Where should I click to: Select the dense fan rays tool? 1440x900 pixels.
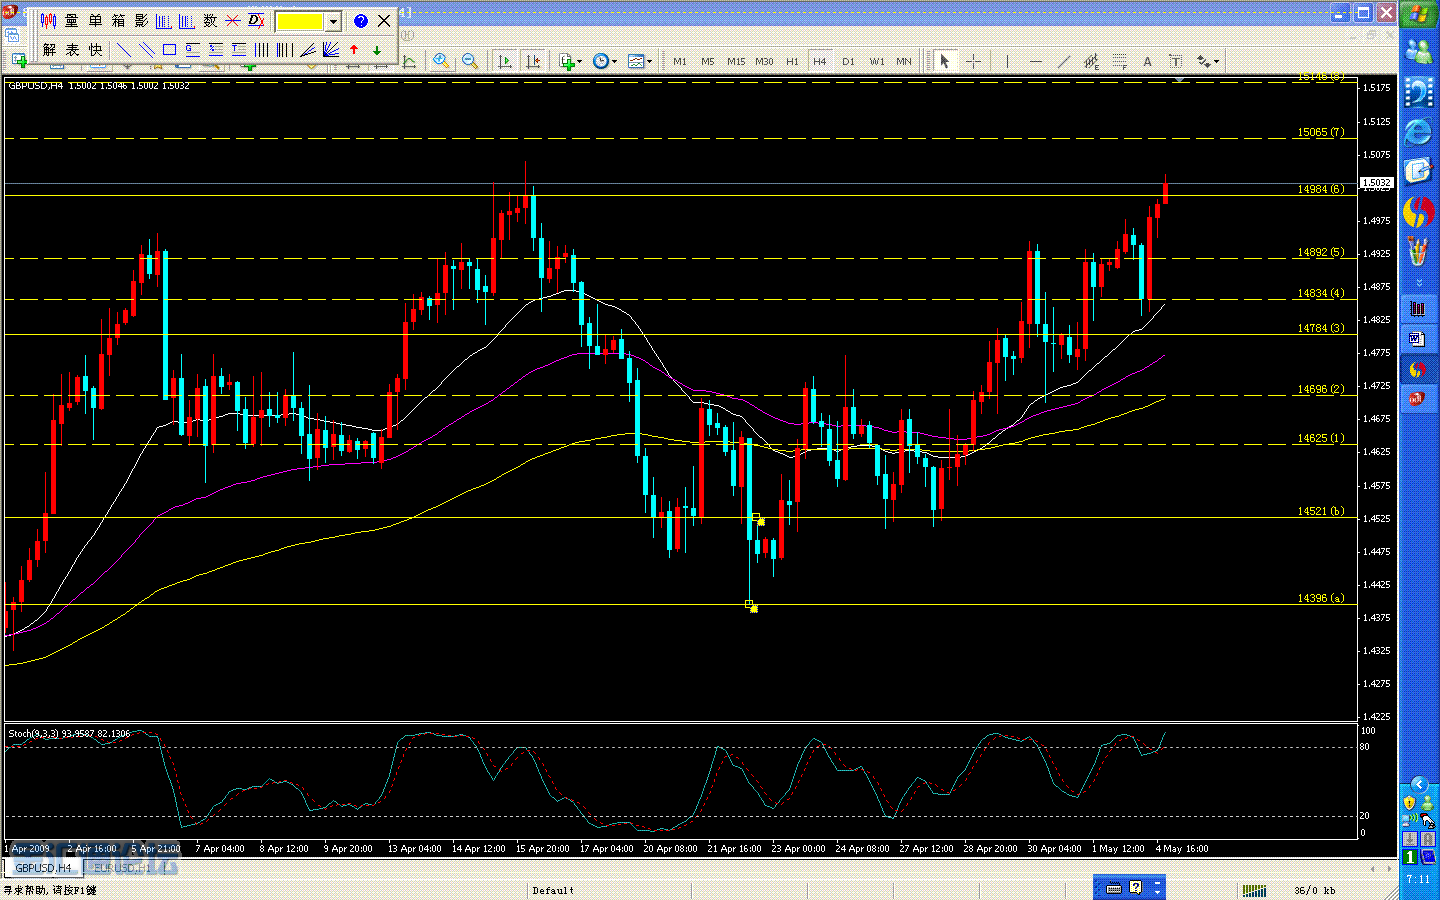pyautogui.click(x=331, y=50)
